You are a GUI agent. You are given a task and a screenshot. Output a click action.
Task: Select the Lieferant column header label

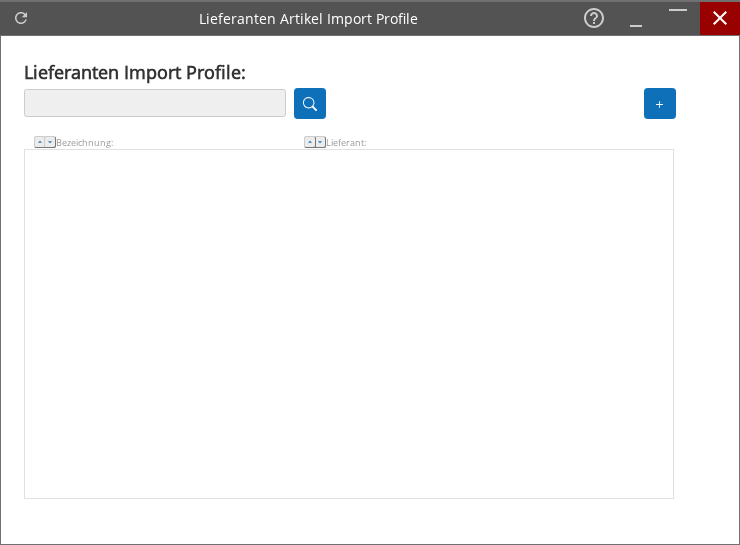347,143
